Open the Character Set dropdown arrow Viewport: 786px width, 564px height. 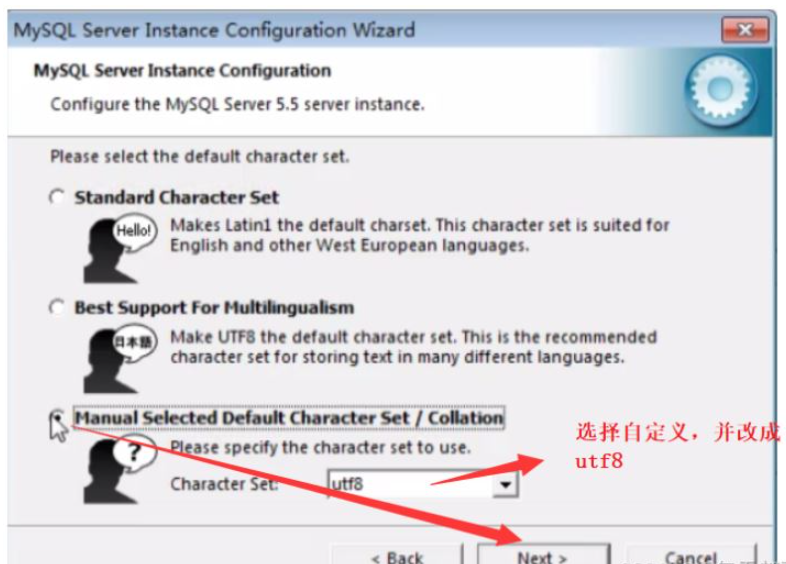click(x=505, y=484)
